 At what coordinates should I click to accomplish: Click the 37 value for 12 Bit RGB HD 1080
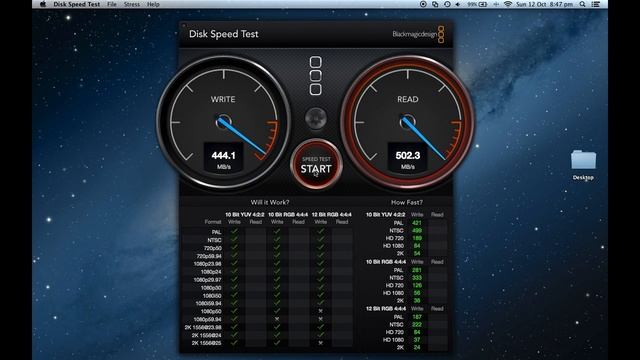[x=417, y=340]
